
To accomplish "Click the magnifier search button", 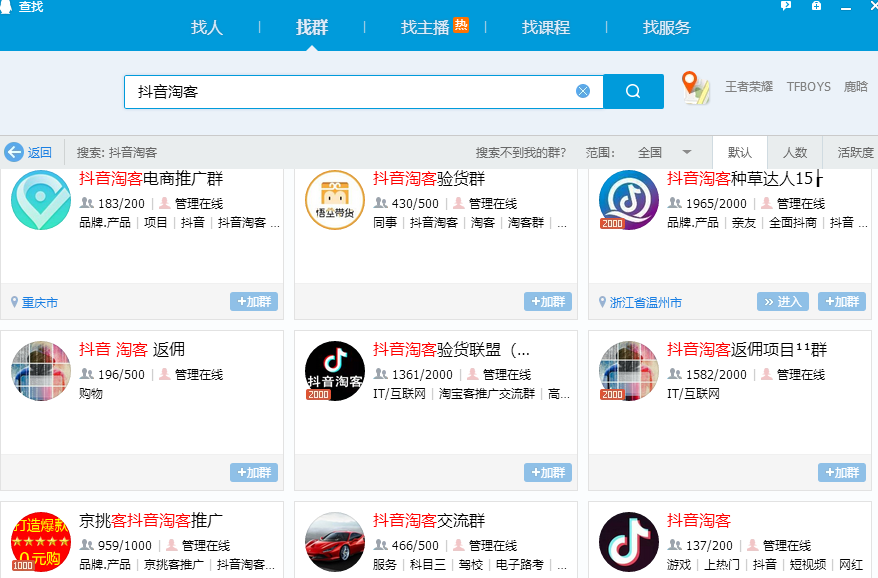I will [x=633, y=91].
